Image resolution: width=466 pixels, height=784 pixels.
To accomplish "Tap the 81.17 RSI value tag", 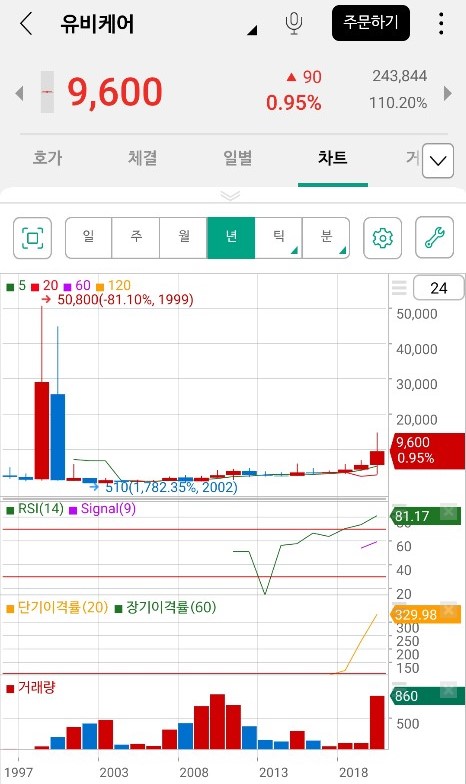I will [426, 516].
